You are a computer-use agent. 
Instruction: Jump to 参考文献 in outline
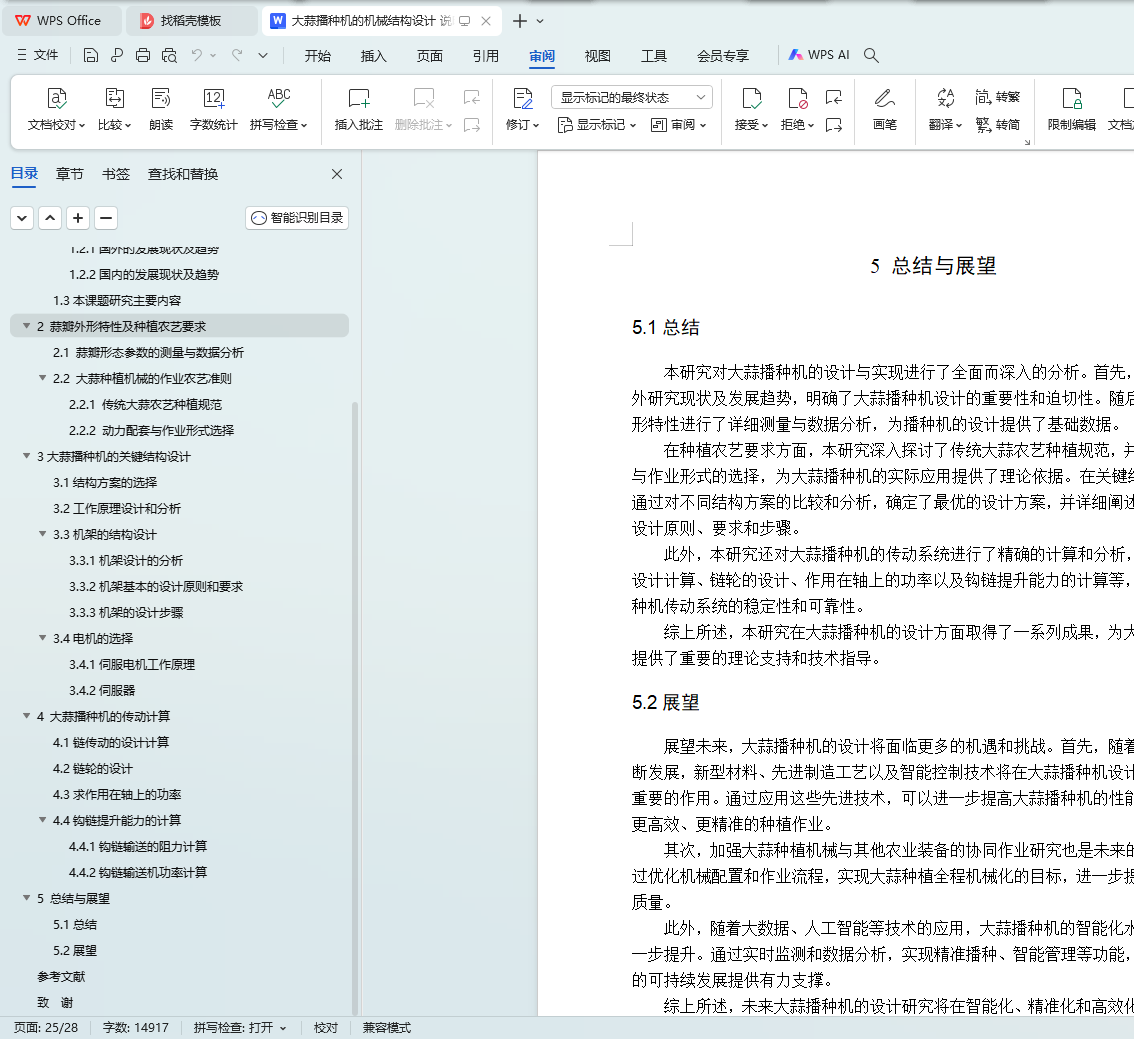point(61,976)
